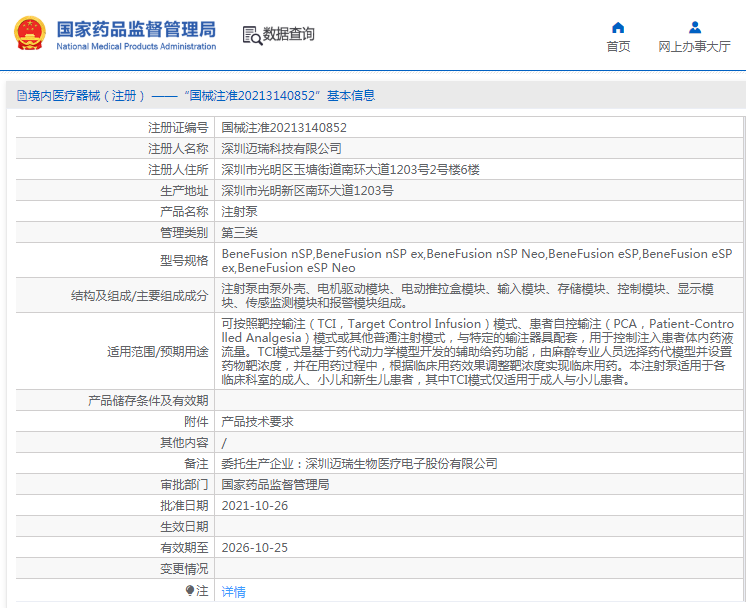This screenshot has height=608, width=746.
Task: Click the 产品储存条件及有效期 label
Action: 148,401
